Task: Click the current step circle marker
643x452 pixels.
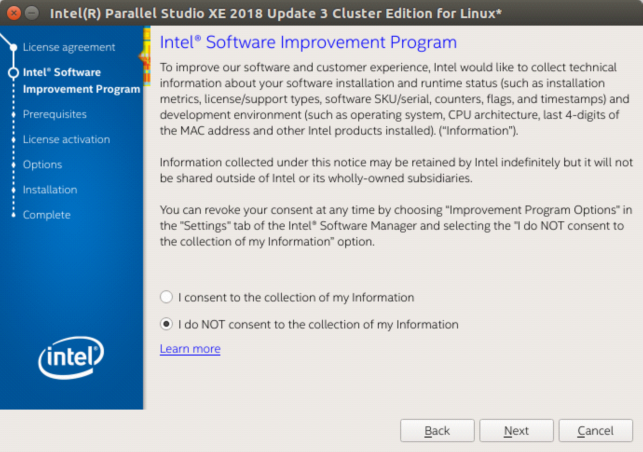Action: tap(14, 73)
